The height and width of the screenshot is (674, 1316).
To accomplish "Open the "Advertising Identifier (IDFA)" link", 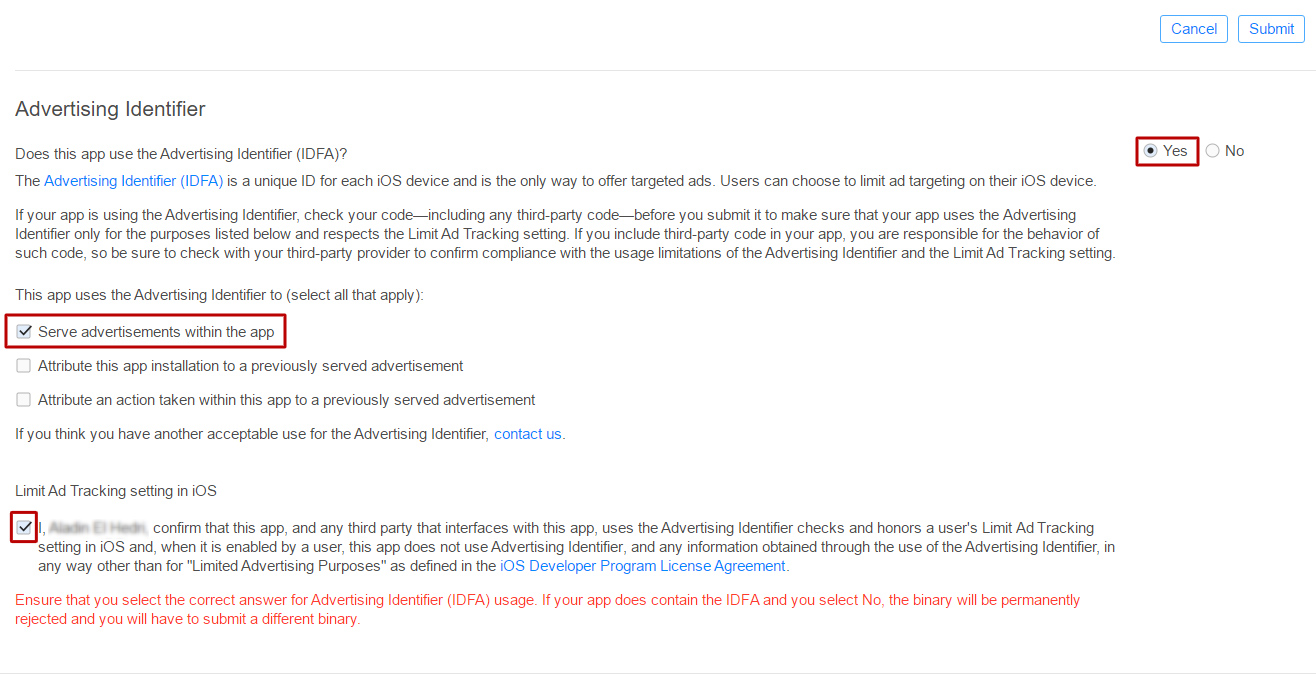I will pos(133,181).
